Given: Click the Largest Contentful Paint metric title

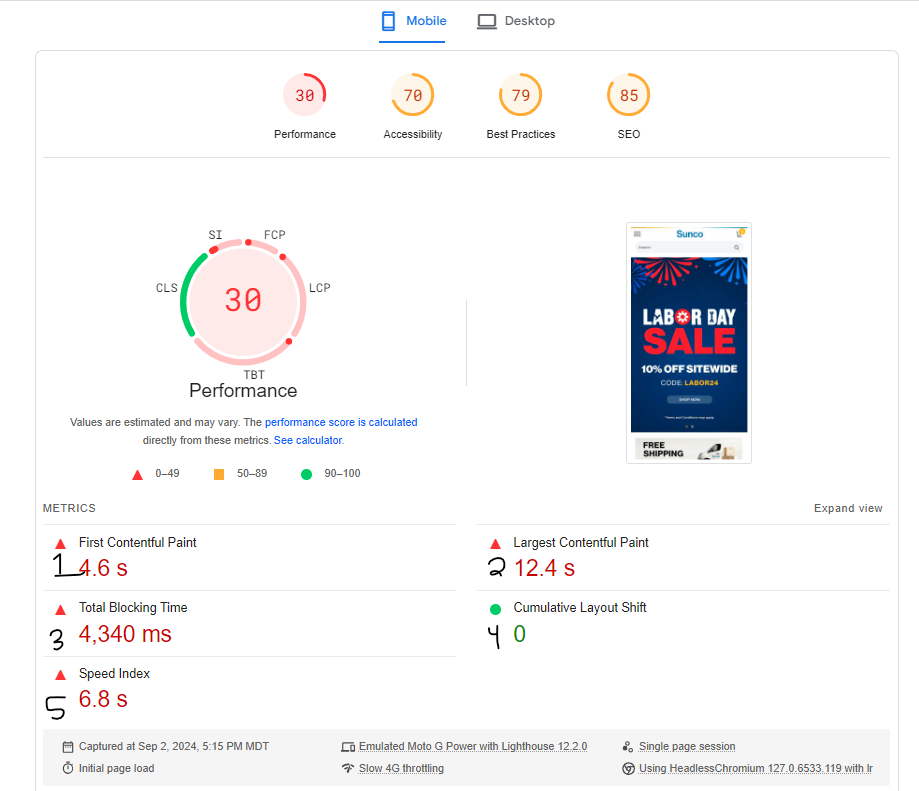Looking at the screenshot, I should 581,543.
